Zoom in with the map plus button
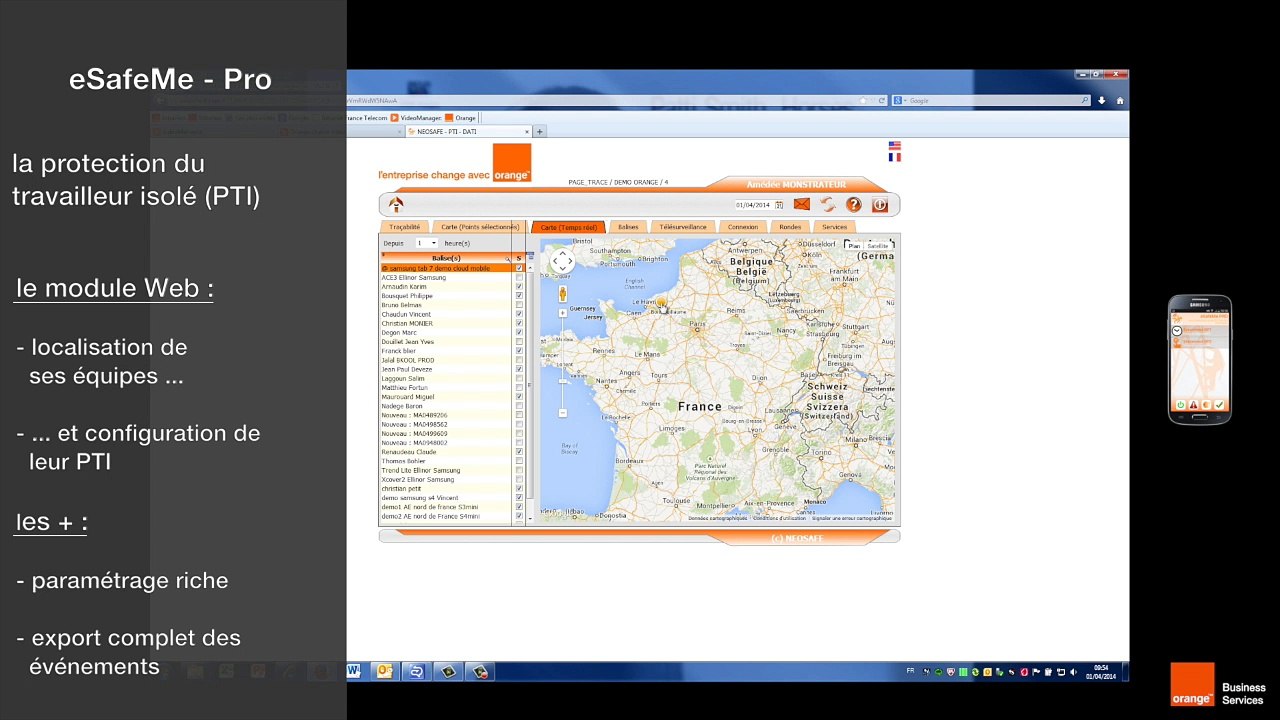This screenshot has height=720, width=1280. click(562, 313)
